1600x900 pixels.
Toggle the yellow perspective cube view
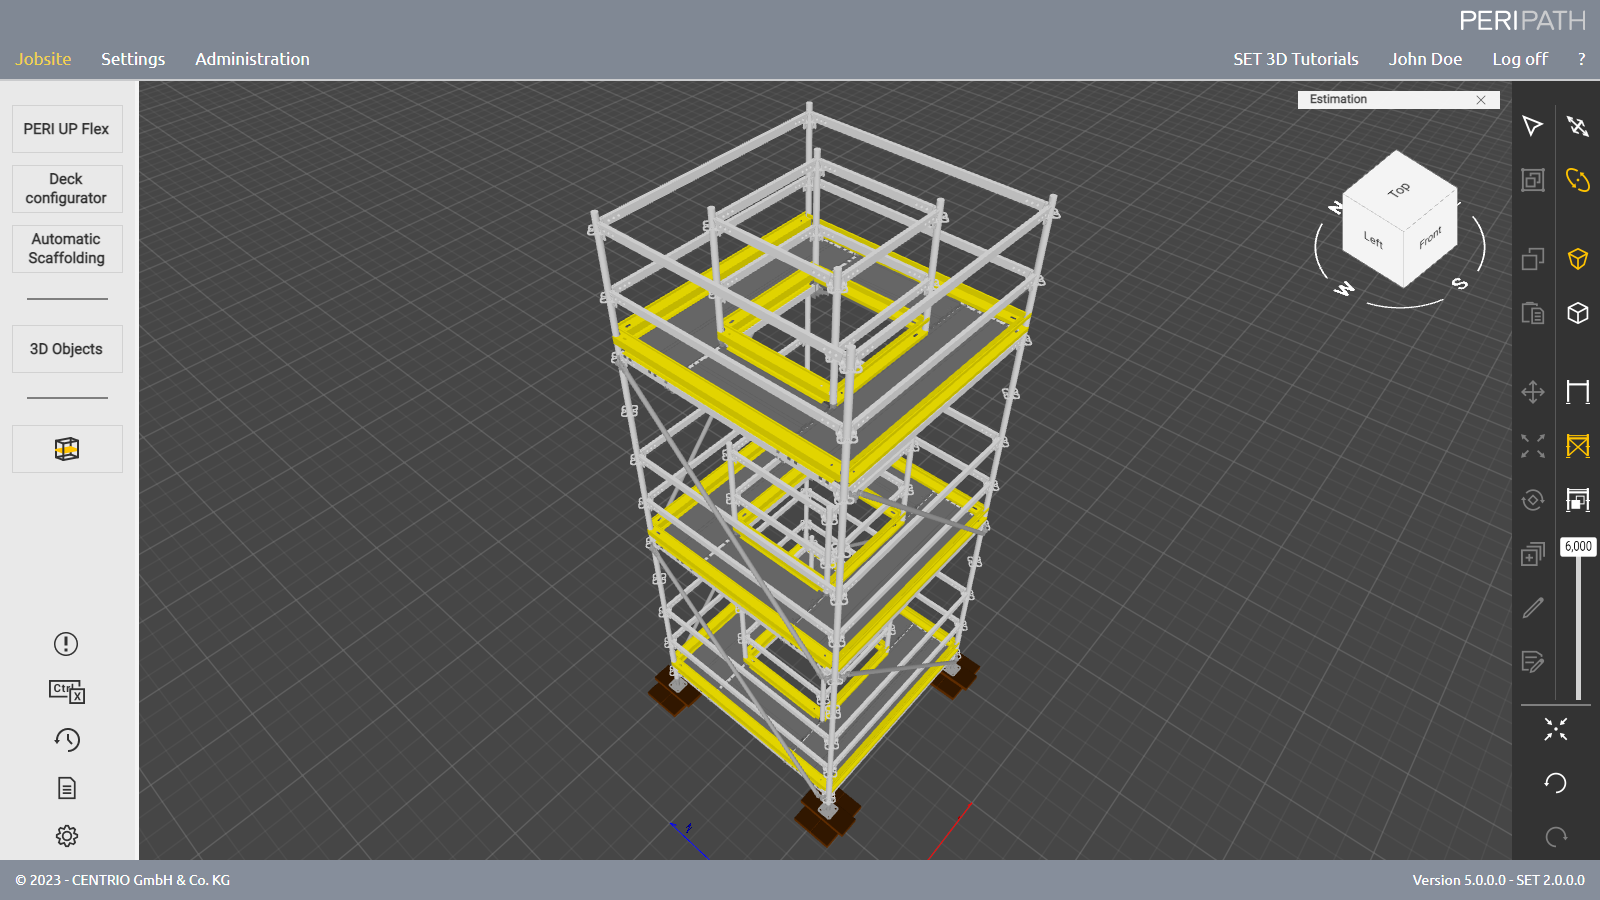click(1577, 259)
